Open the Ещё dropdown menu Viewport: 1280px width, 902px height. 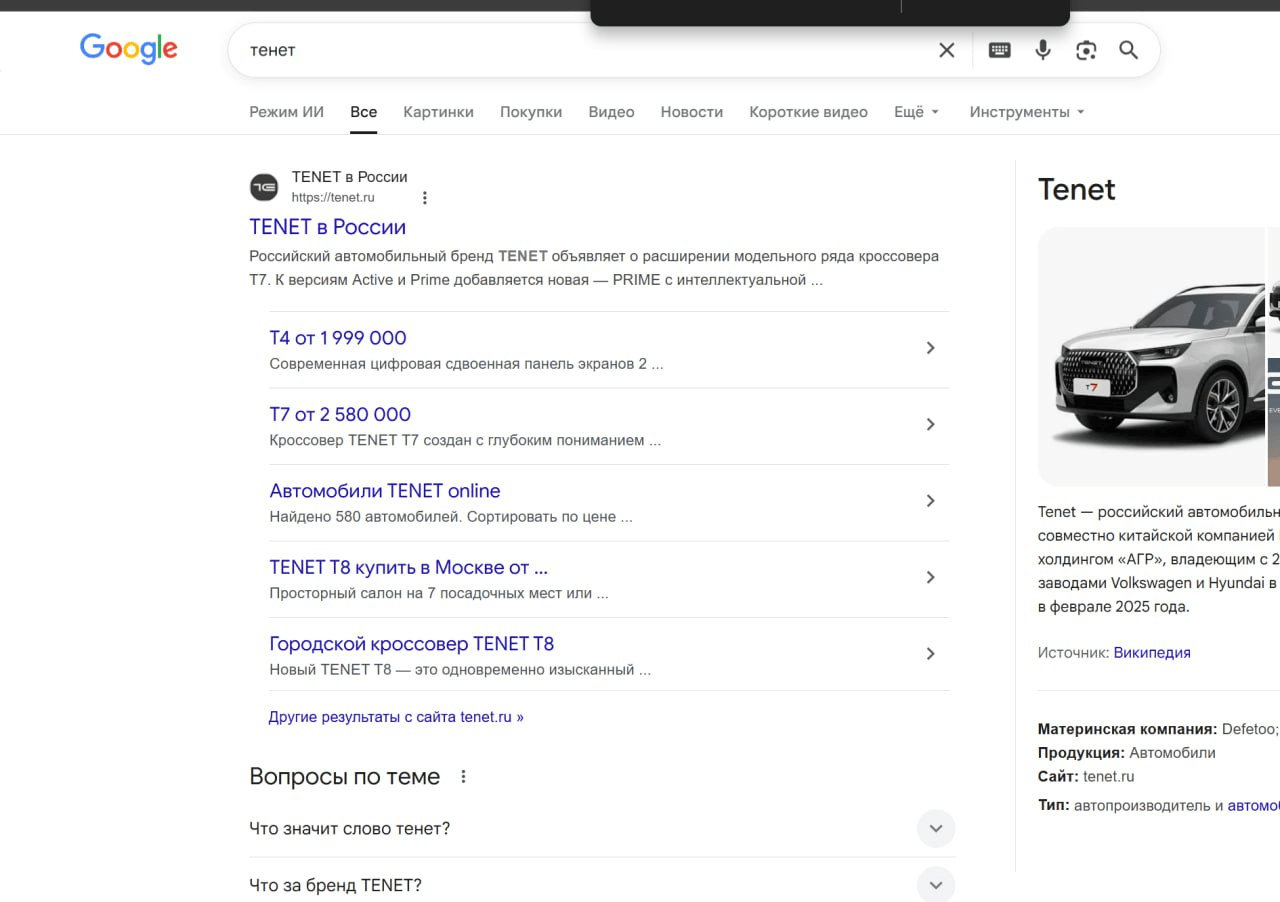[x=916, y=112]
